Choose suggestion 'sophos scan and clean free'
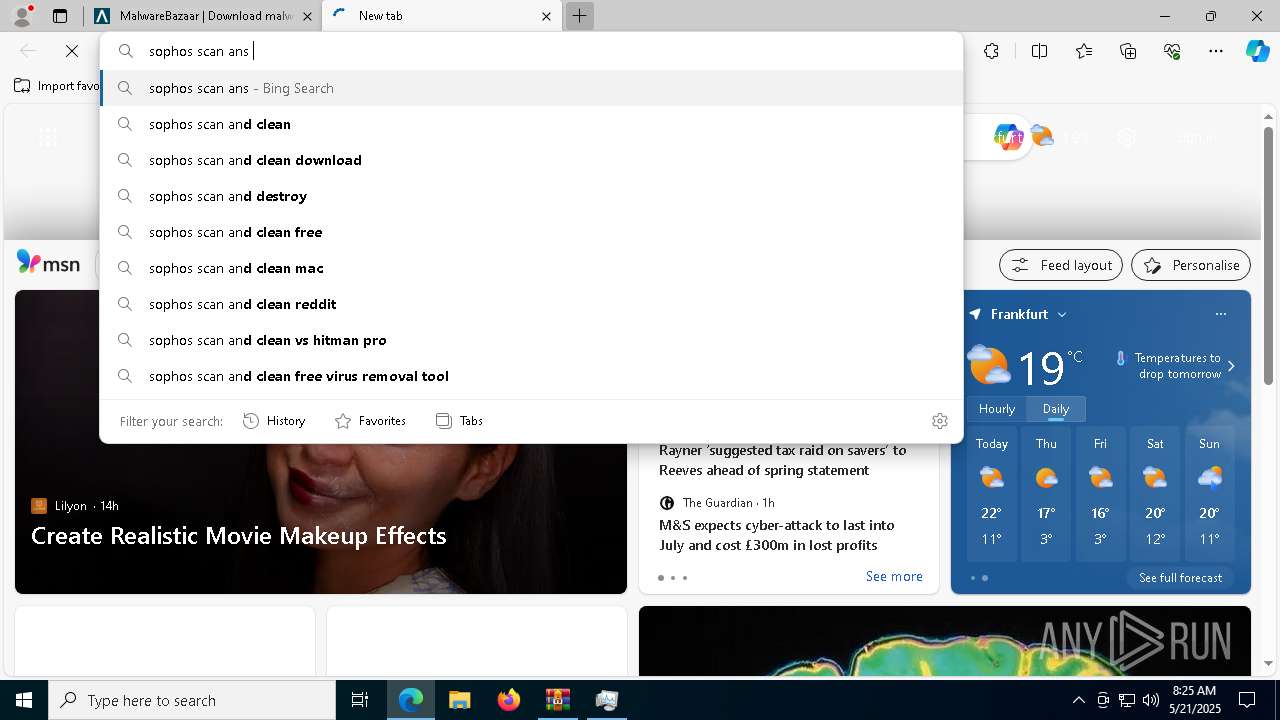 pyautogui.click(x=532, y=232)
